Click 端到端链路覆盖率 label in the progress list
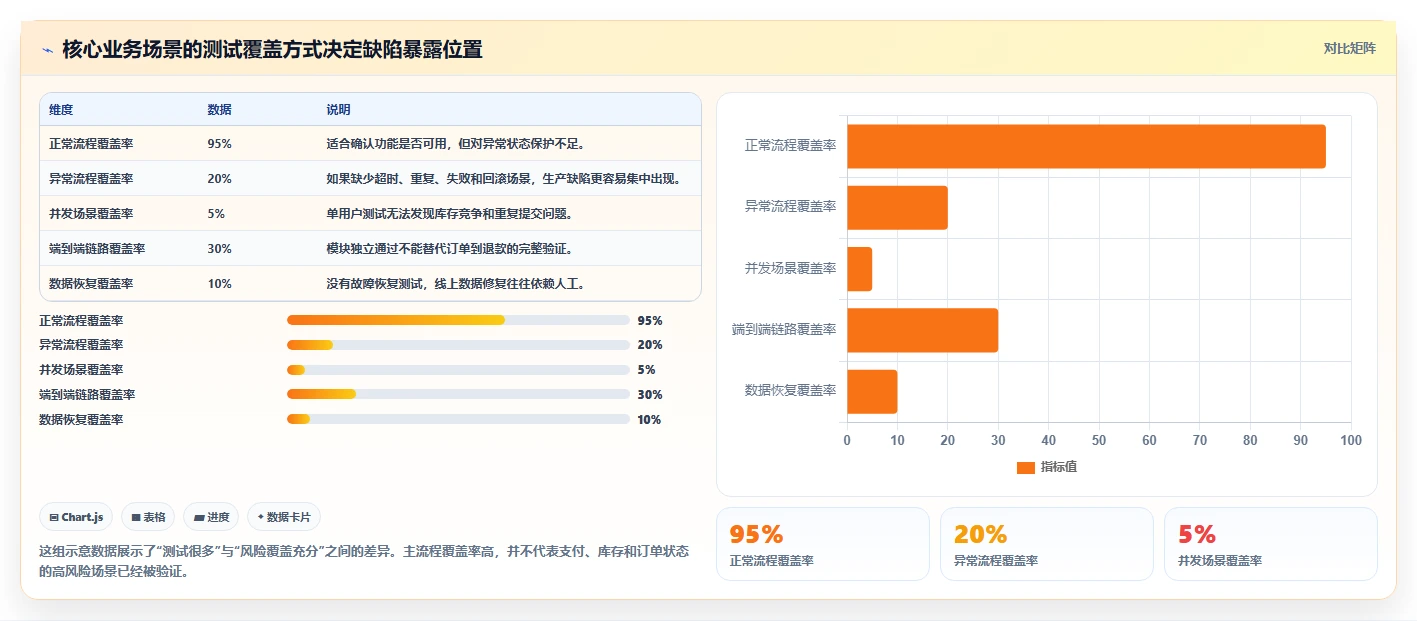 [x=87, y=395]
